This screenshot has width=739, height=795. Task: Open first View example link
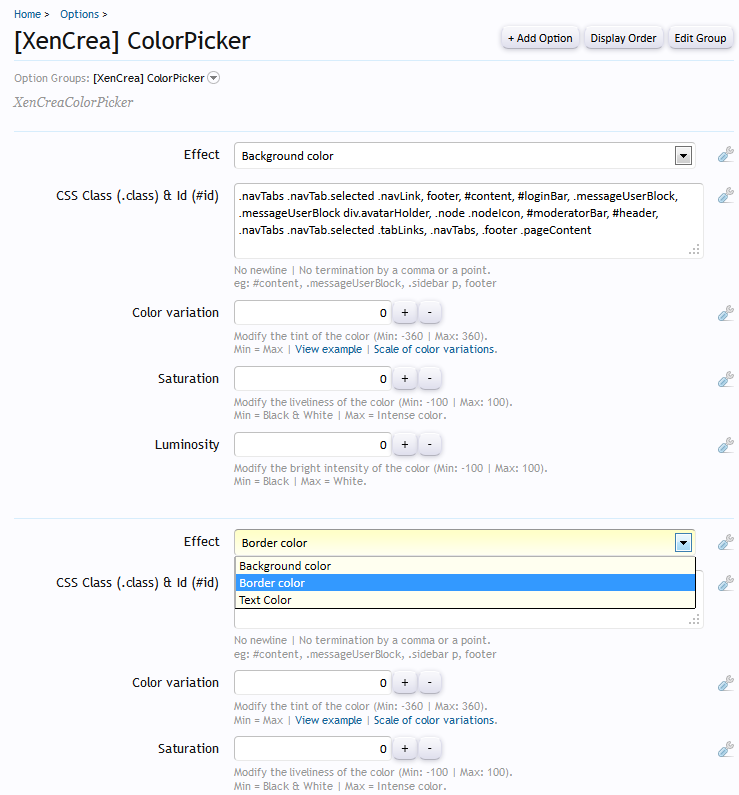tap(328, 349)
